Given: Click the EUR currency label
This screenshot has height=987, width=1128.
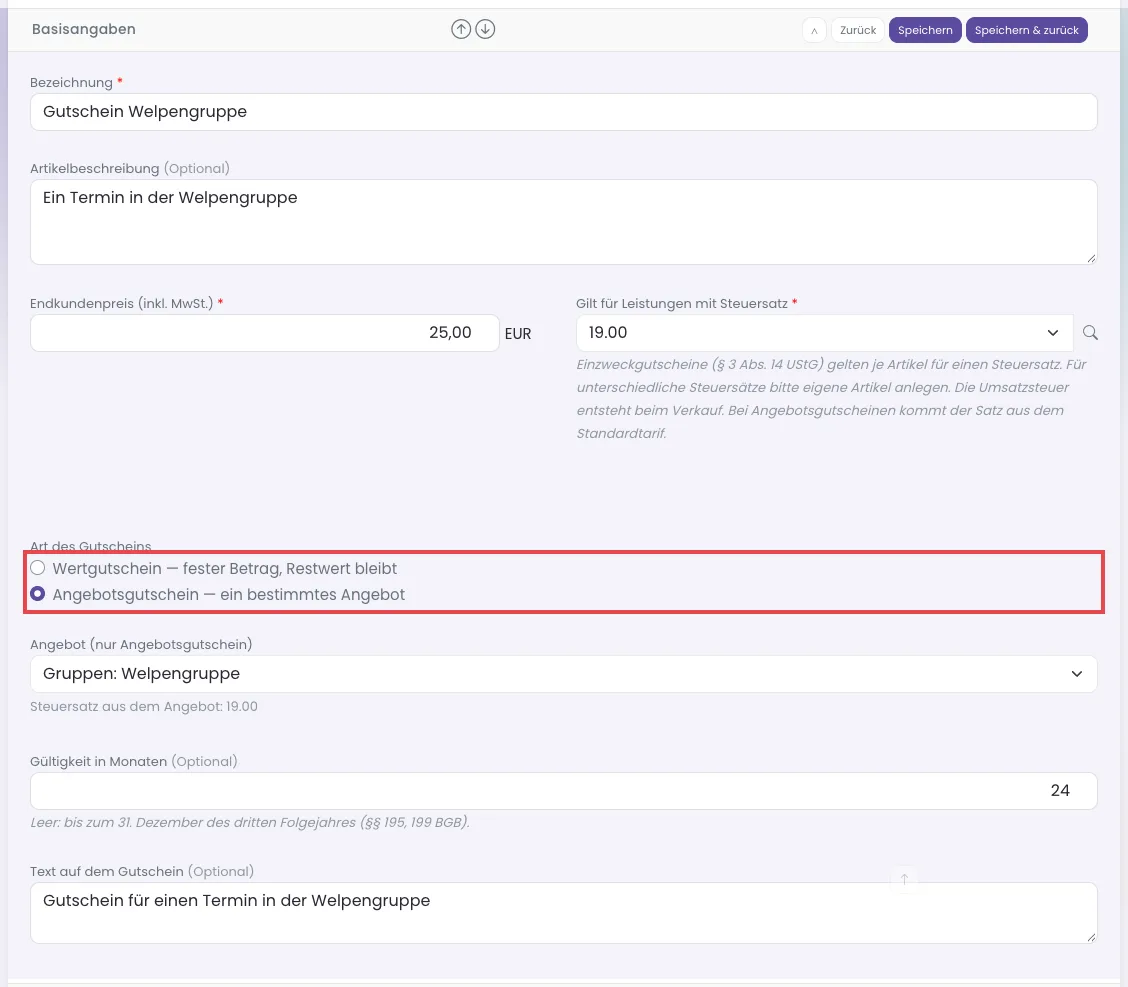Looking at the screenshot, I should tap(518, 334).
